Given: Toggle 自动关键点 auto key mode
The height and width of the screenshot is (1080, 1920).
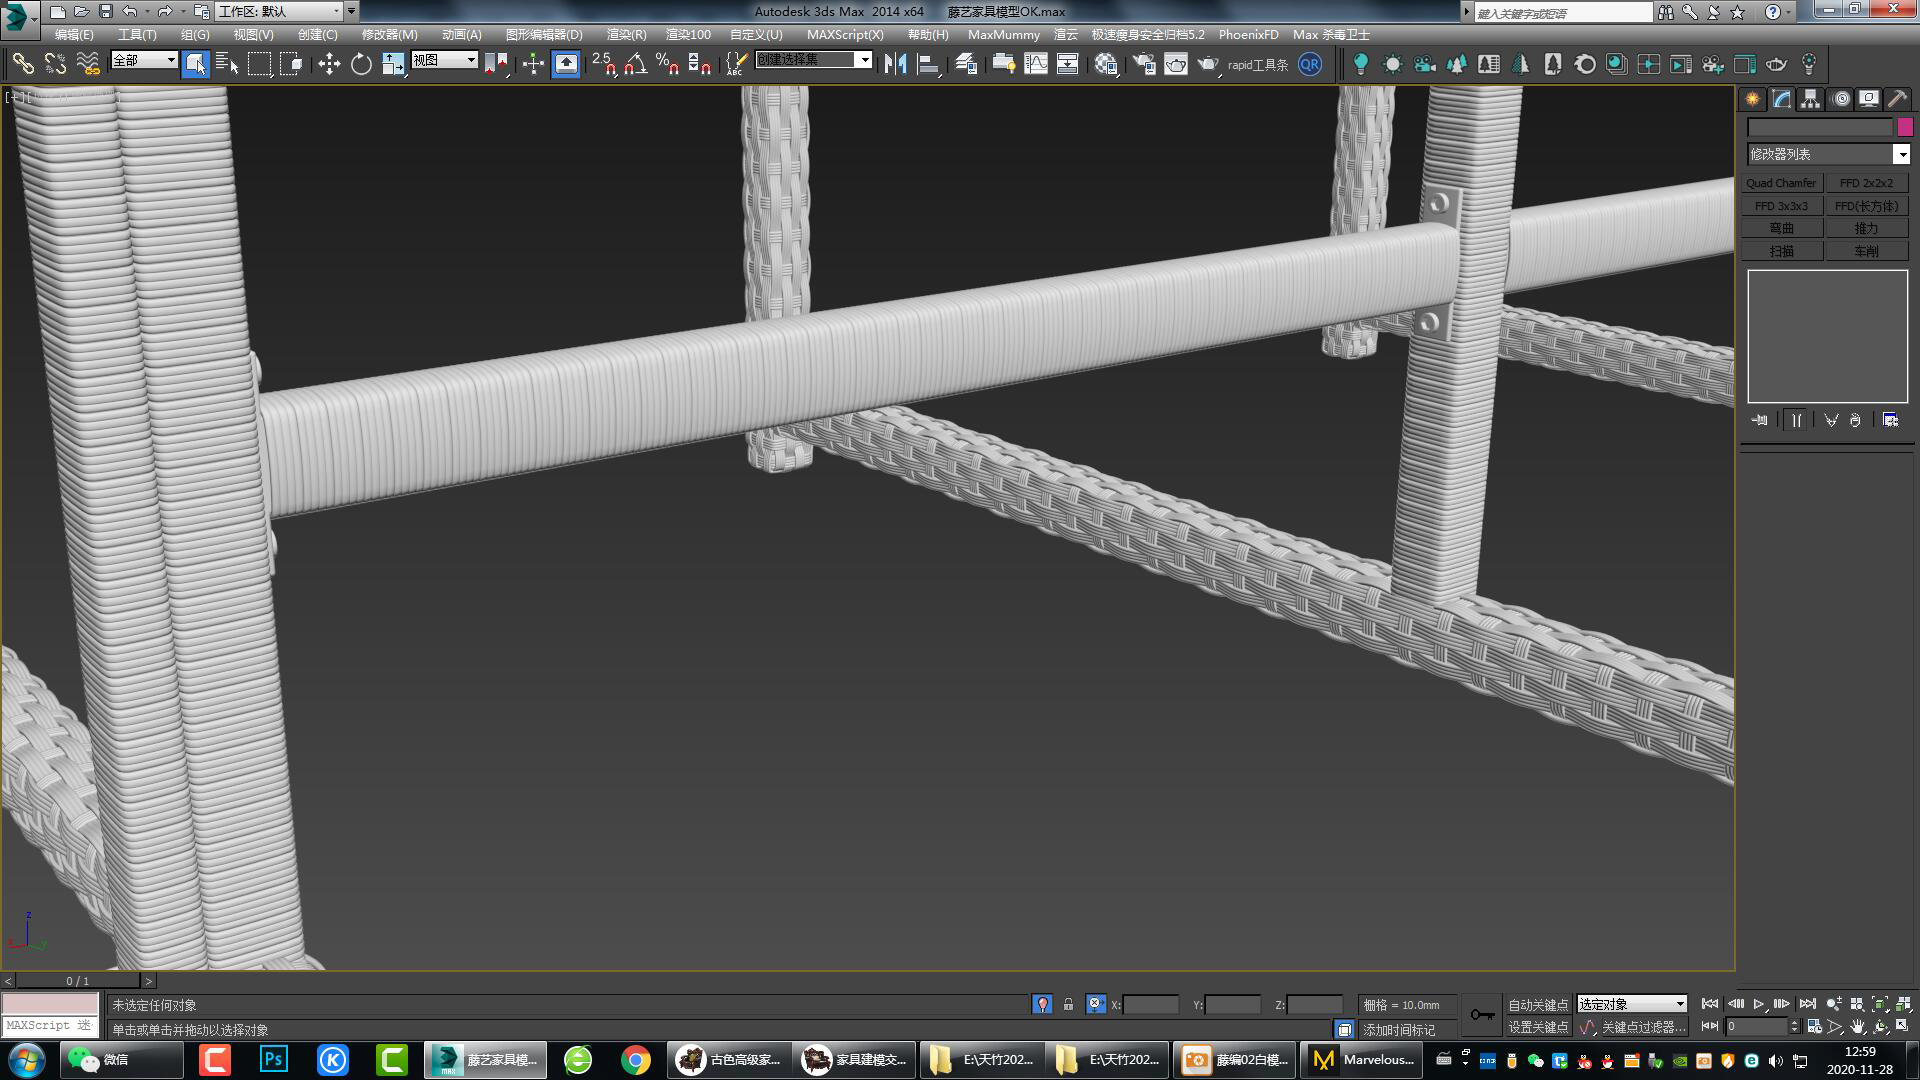Looking at the screenshot, I should [x=1538, y=1004].
